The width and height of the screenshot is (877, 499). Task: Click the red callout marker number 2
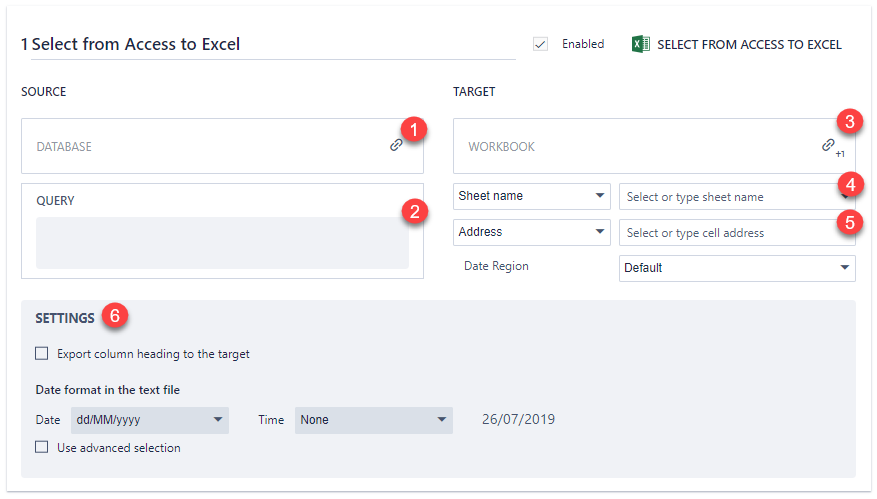coord(414,210)
